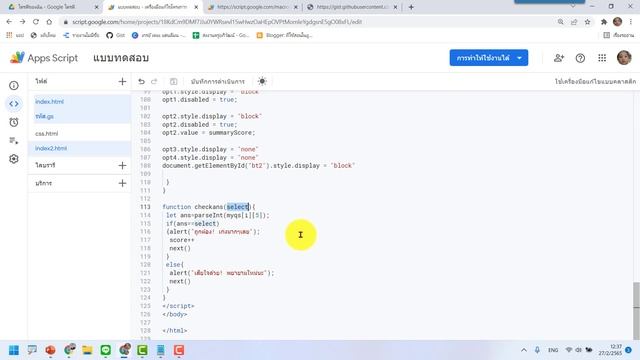Viewport: 640px width, 360px height.
Task: Open the Executions list icon
Action: pyautogui.click(x=14, y=141)
